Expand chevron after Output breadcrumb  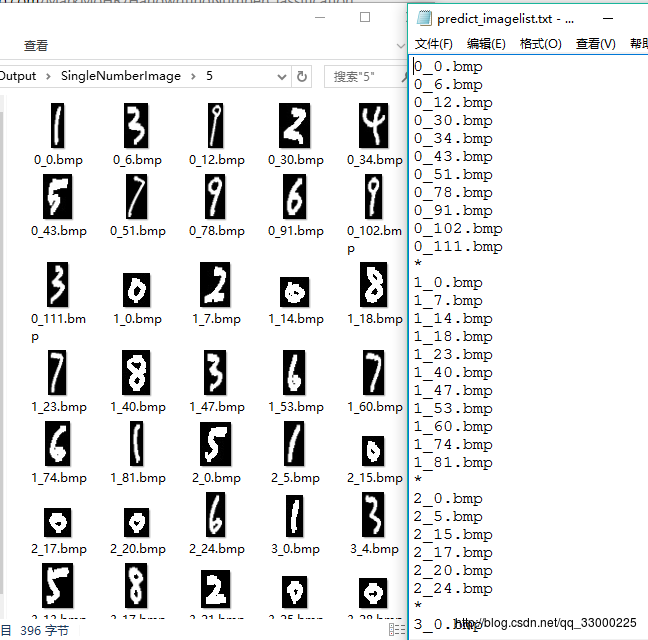[48, 76]
